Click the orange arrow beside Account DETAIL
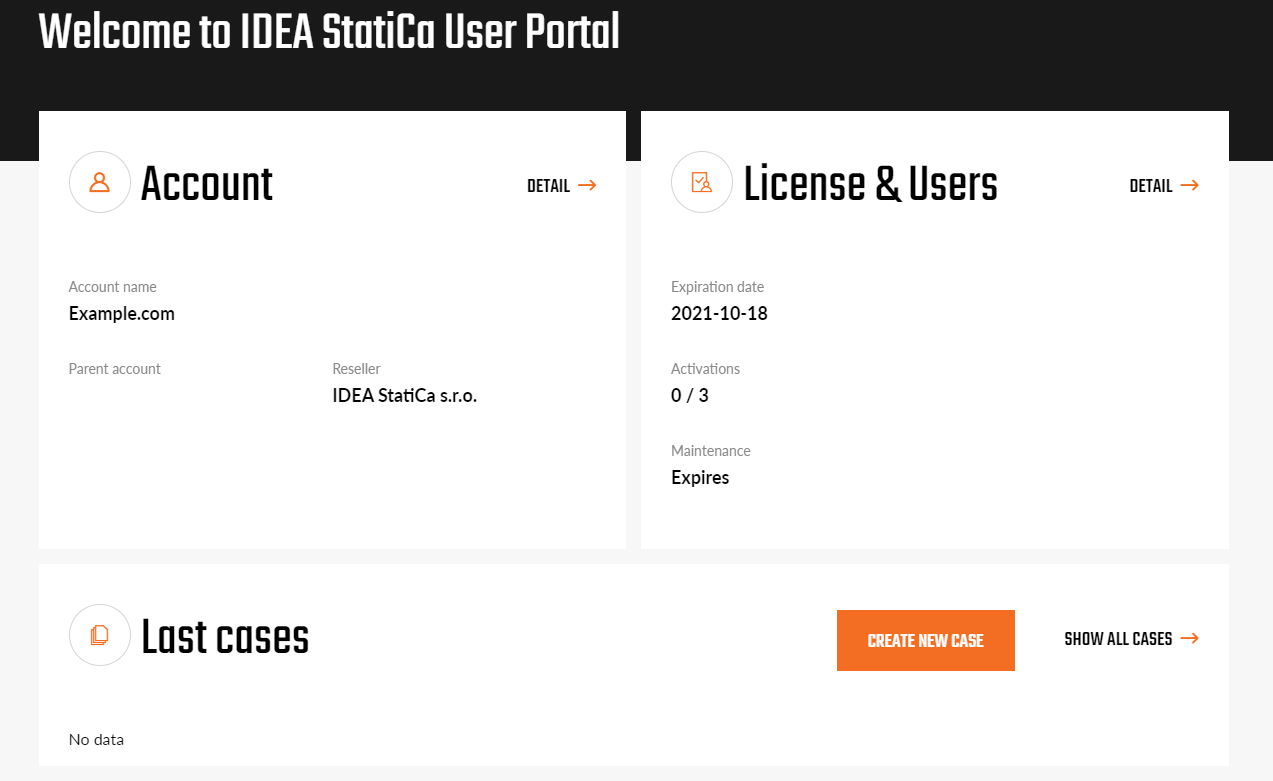The height and width of the screenshot is (781, 1273). (x=587, y=185)
